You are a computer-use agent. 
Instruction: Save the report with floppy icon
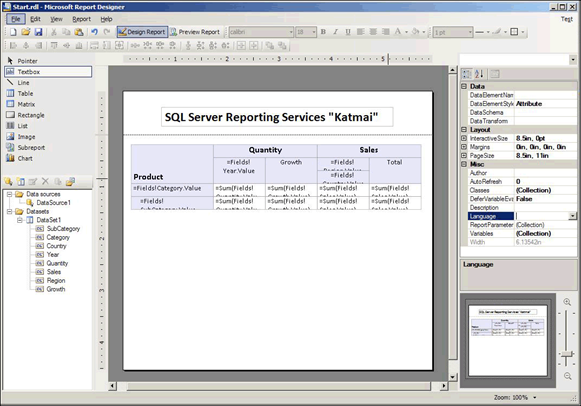pos(38,32)
